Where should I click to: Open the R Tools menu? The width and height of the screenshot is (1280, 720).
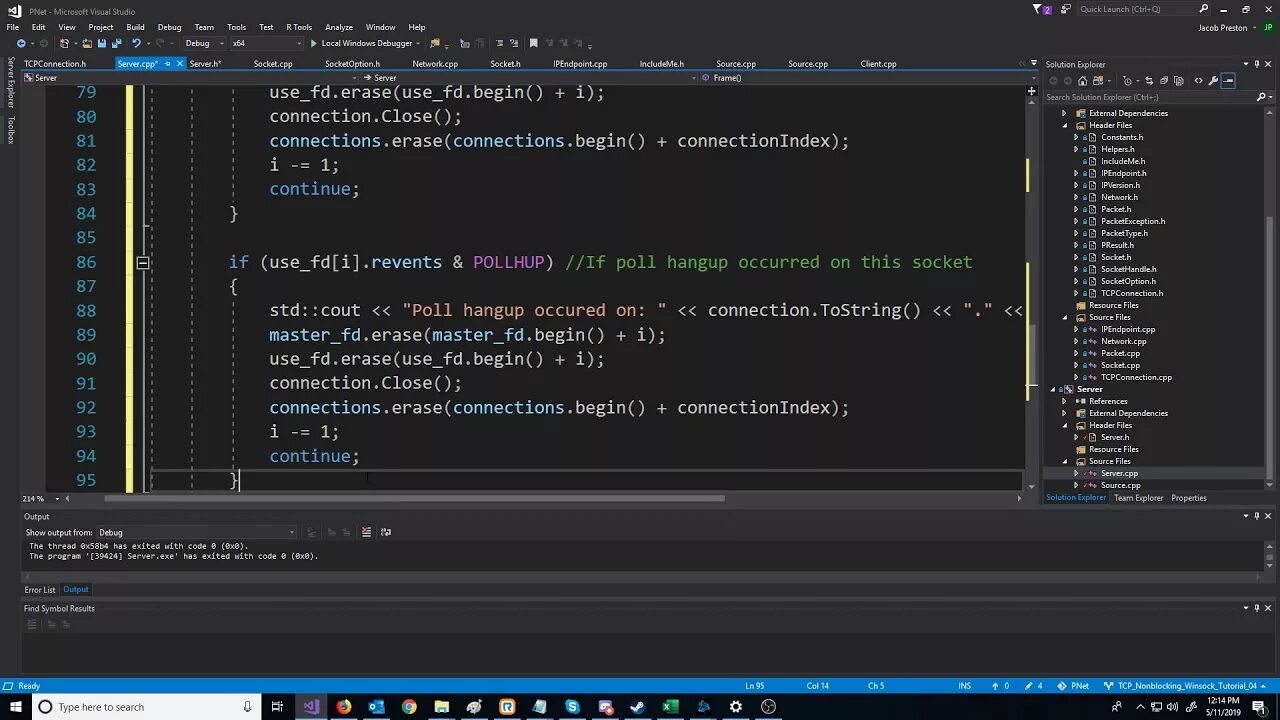(299, 27)
